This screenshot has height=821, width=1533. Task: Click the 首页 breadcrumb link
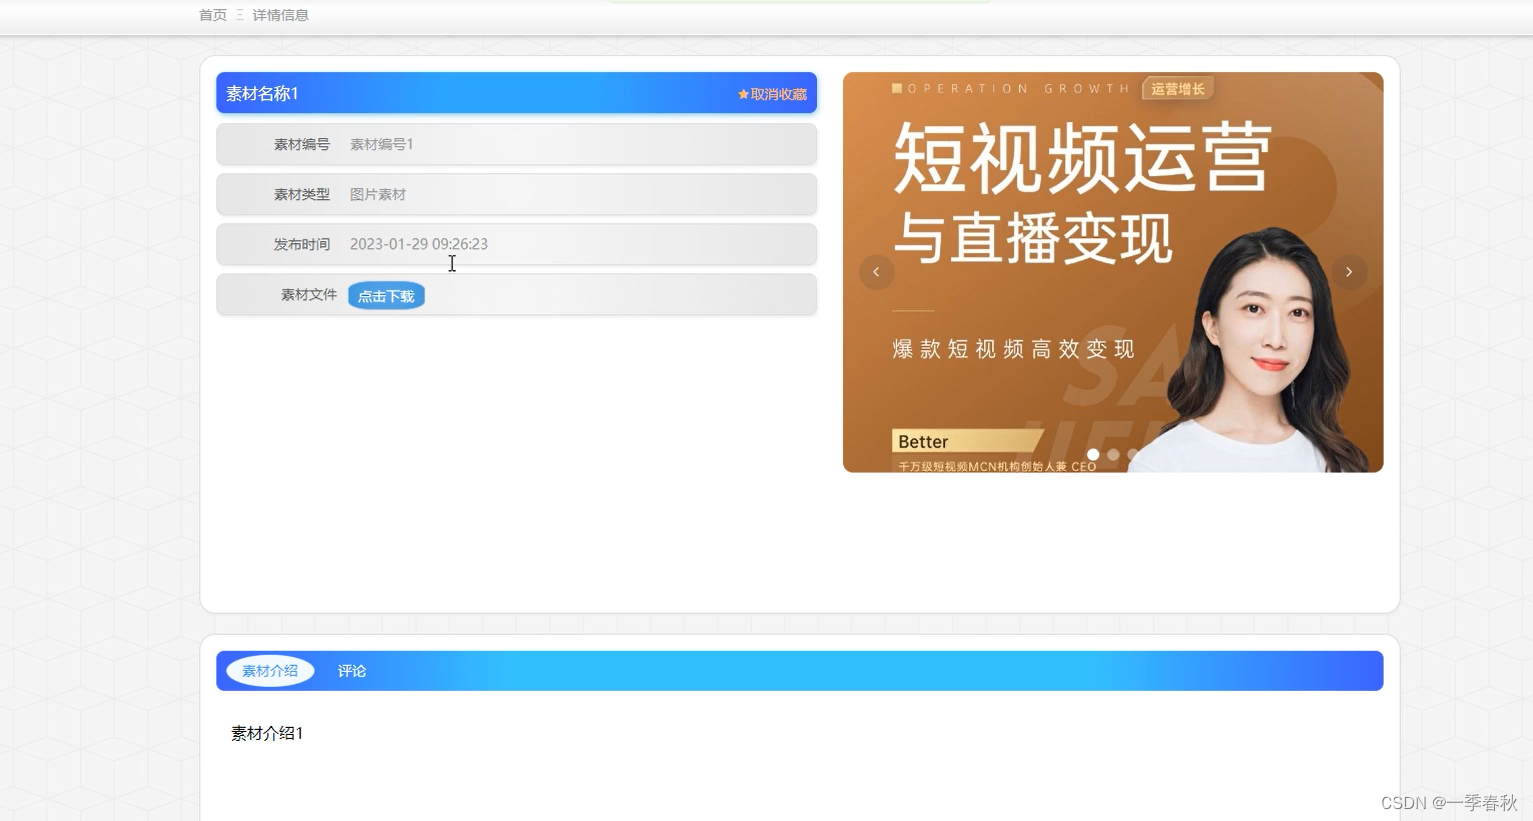pyautogui.click(x=212, y=15)
